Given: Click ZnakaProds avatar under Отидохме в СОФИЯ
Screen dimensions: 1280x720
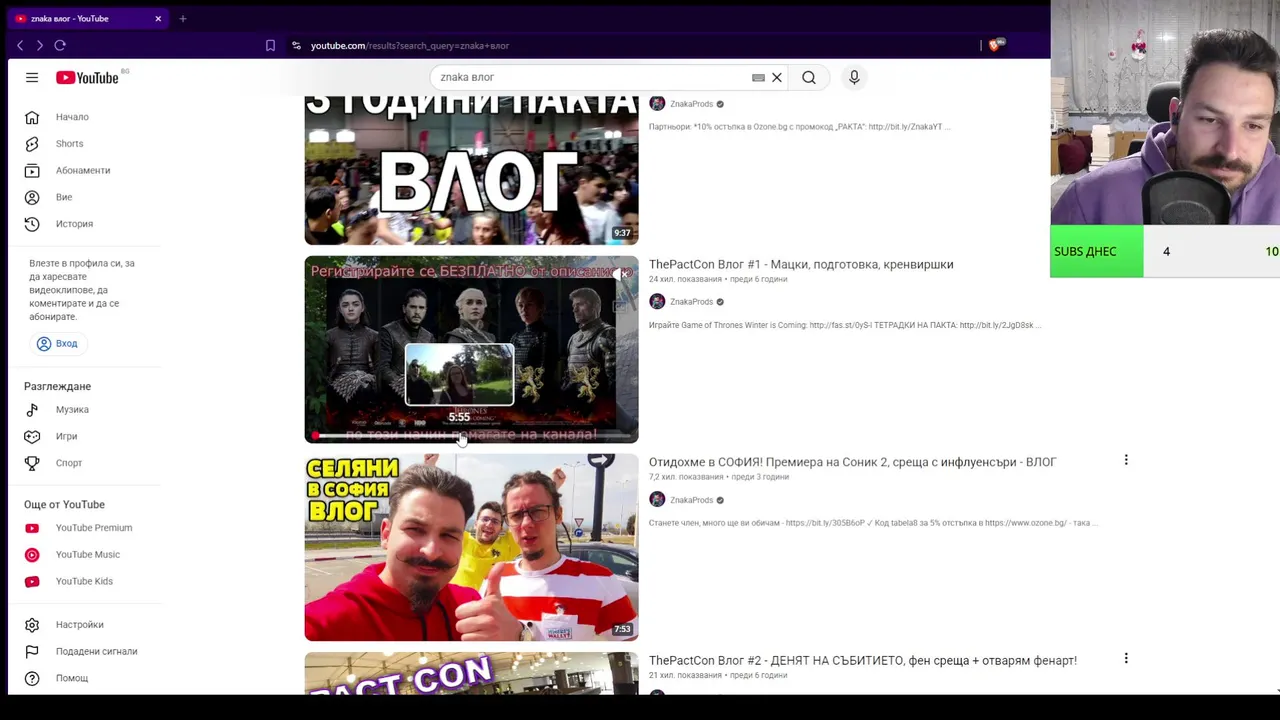Looking at the screenshot, I should click(657, 500).
